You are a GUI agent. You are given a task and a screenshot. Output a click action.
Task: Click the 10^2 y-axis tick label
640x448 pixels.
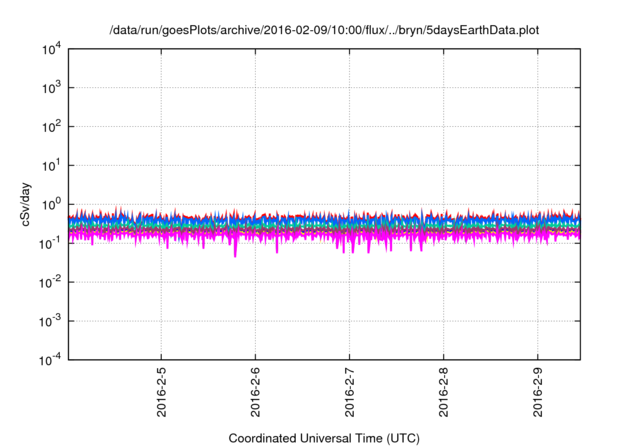coord(51,127)
